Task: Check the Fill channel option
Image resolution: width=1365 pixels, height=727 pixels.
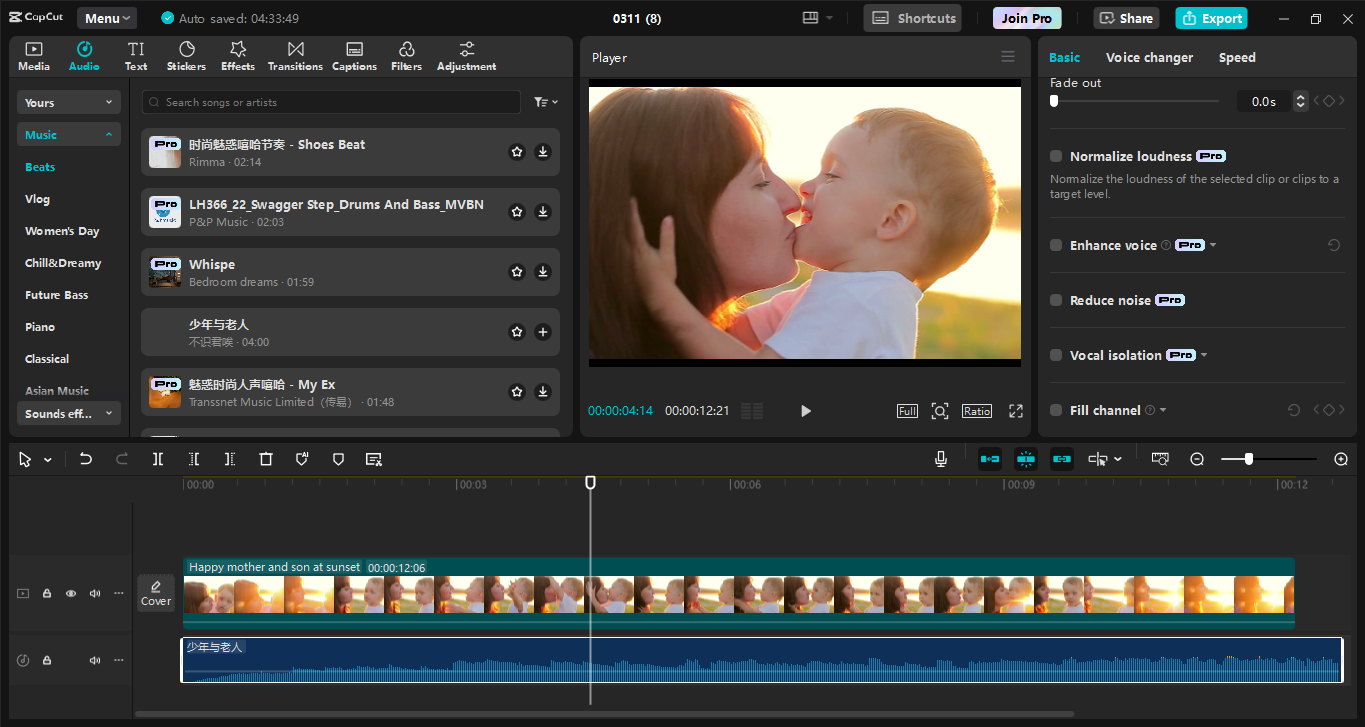Action: point(1056,410)
